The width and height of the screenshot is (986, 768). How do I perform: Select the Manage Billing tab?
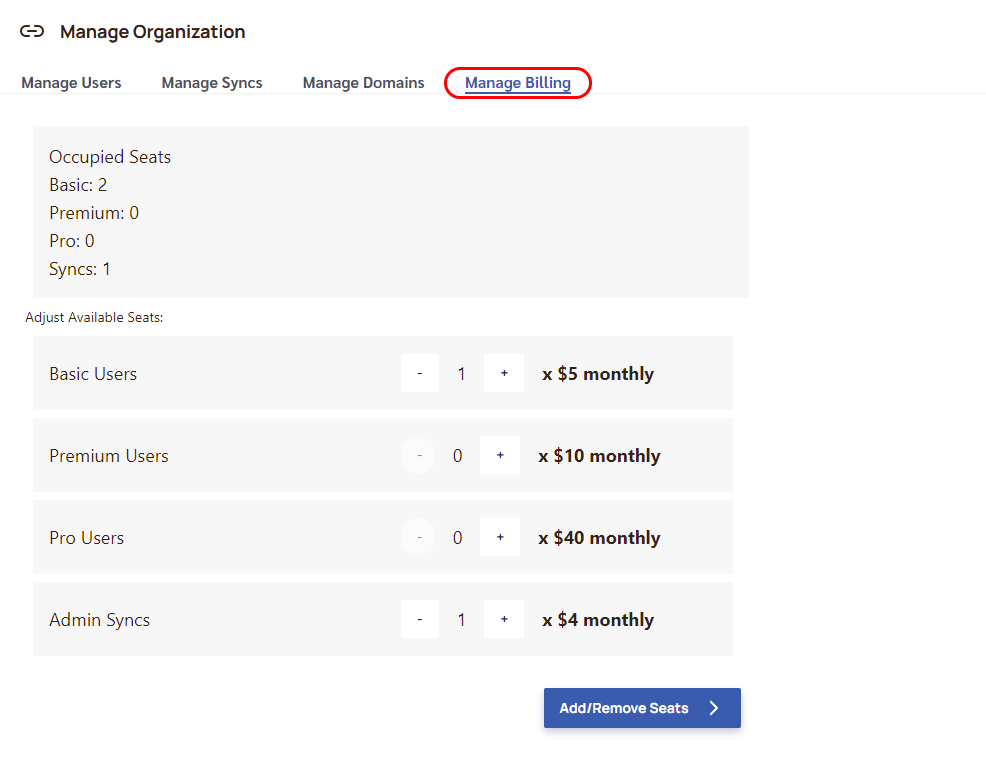point(518,83)
